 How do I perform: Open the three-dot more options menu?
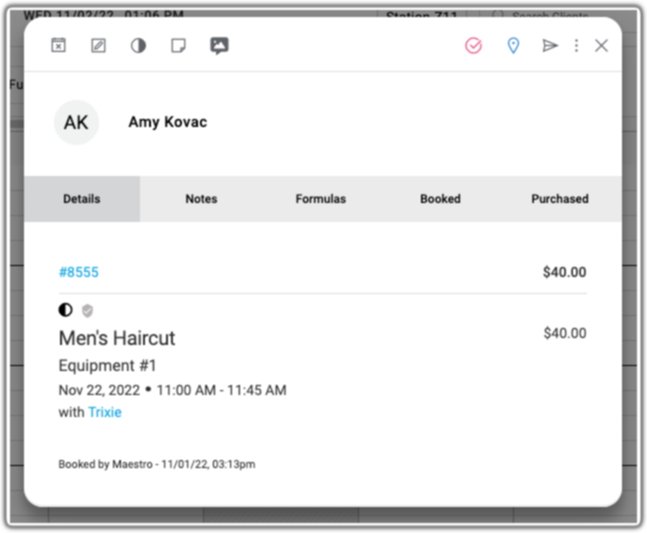click(576, 45)
